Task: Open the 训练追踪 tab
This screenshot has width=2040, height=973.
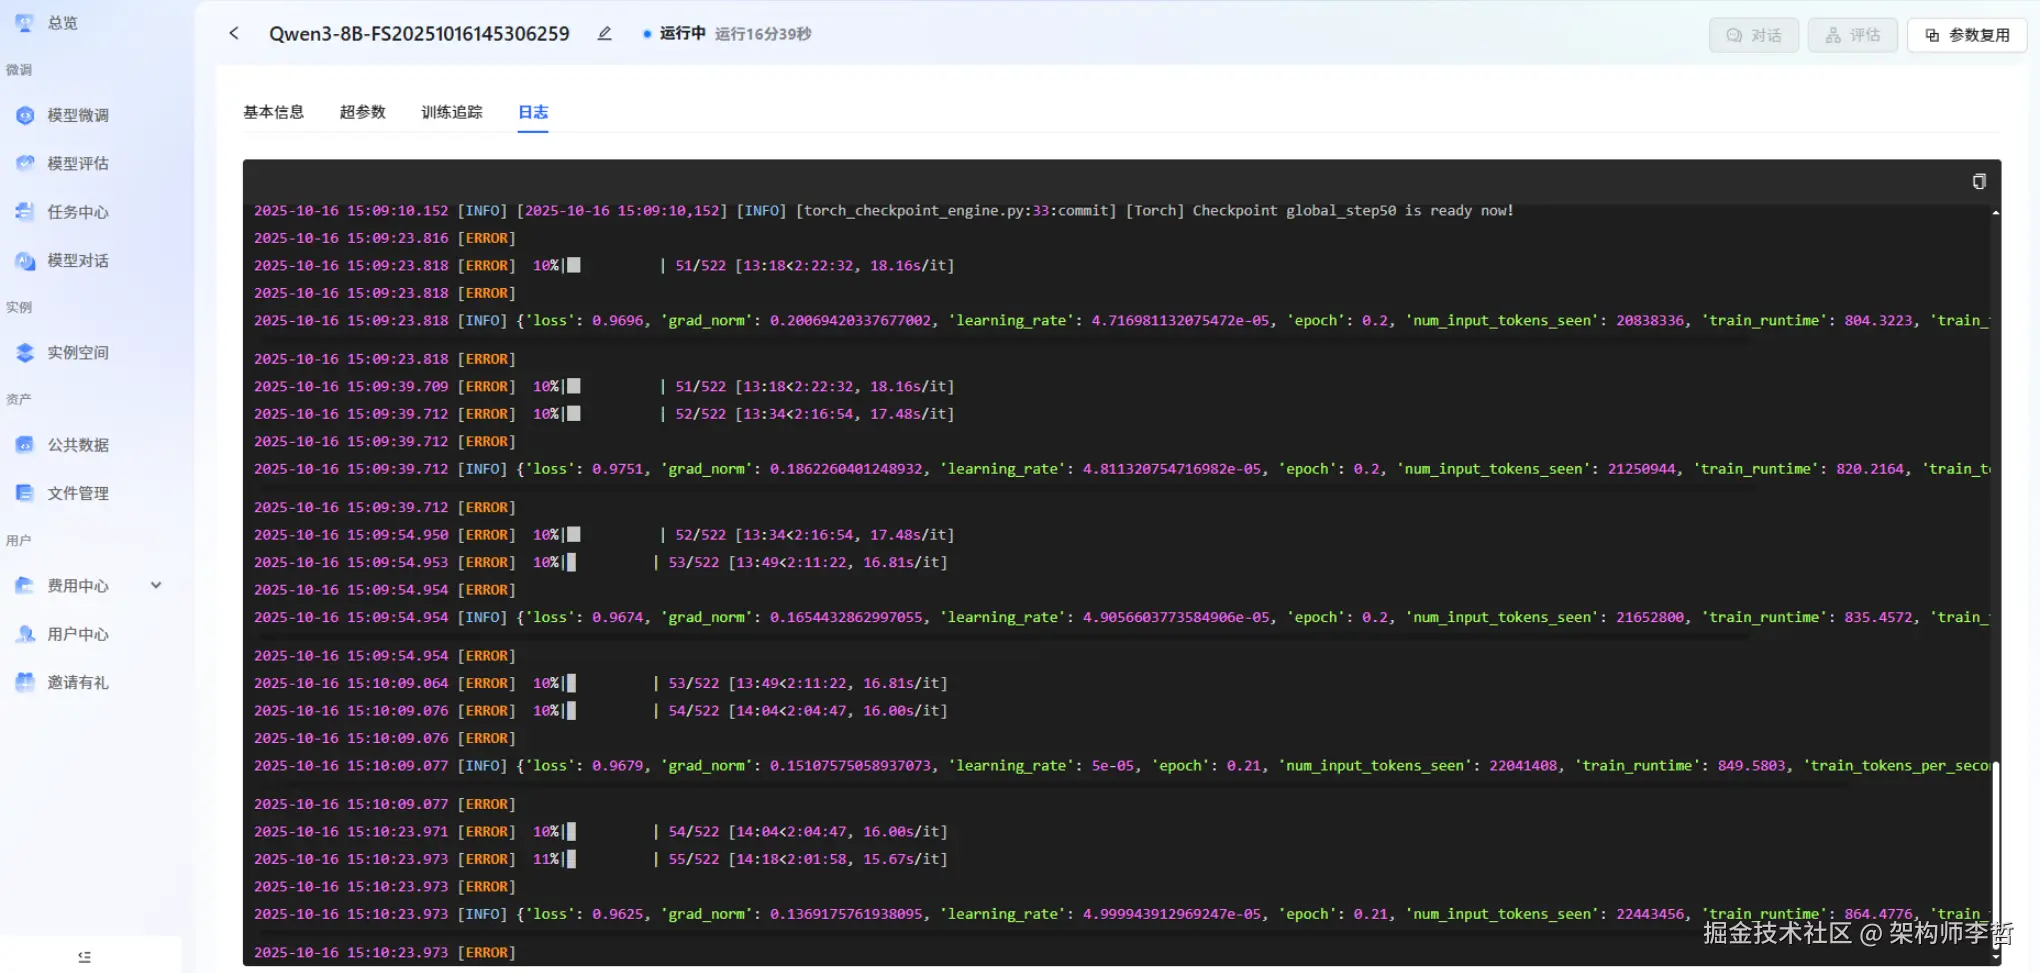Action: [452, 112]
